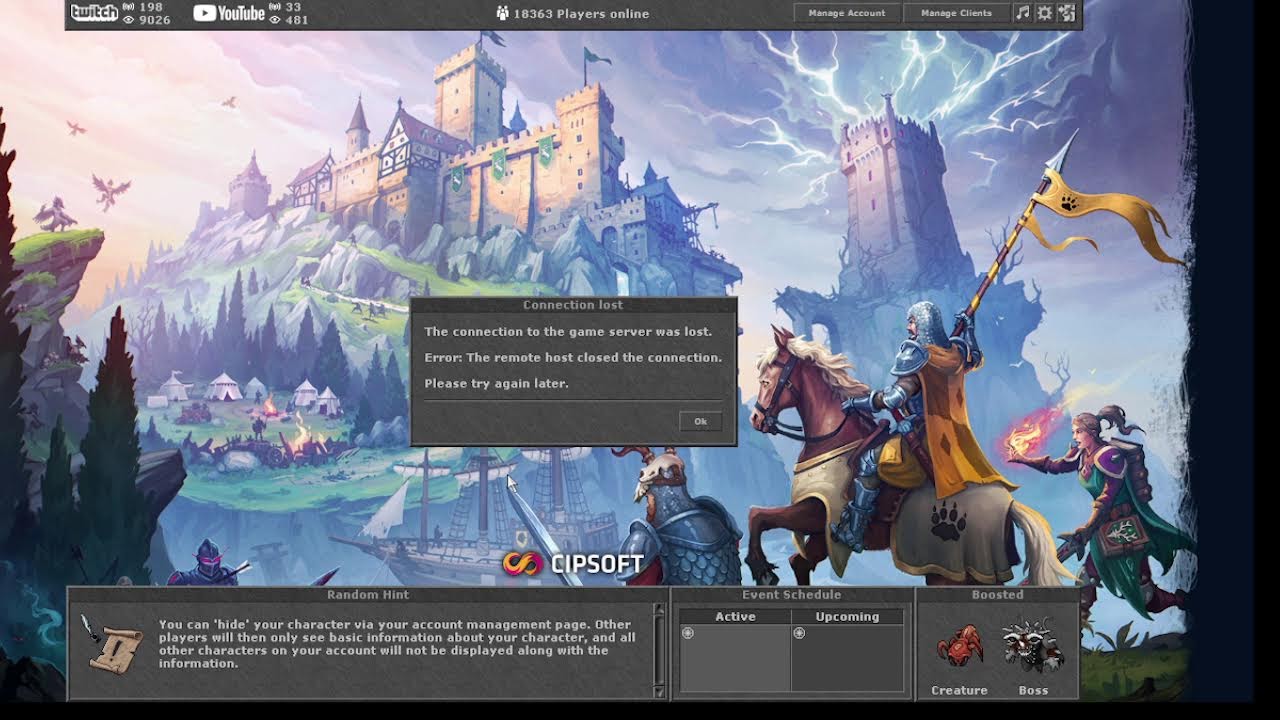Click the rightmost top-bar icon beside the gear
Image resolution: width=1280 pixels, height=720 pixels.
click(1067, 13)
